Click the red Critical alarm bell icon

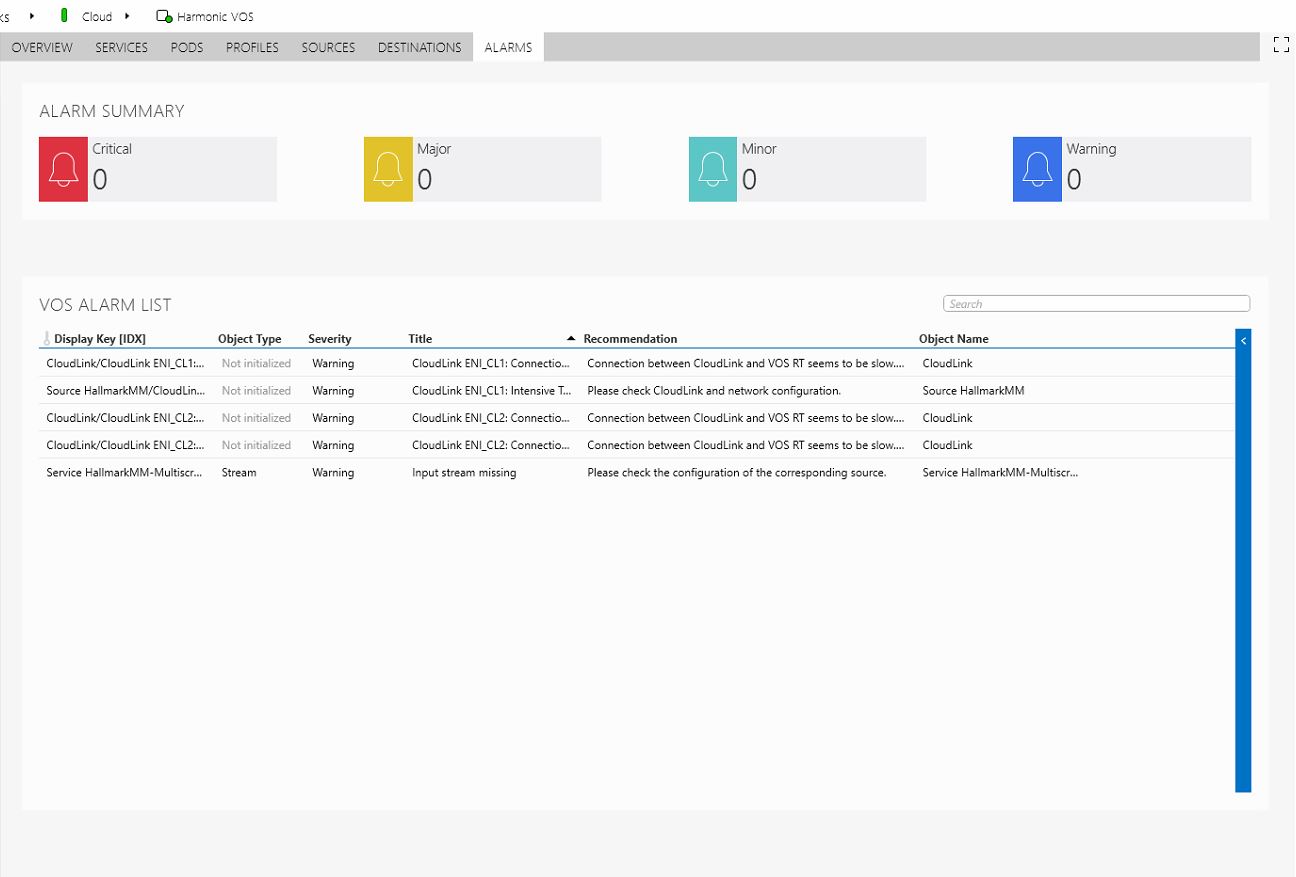coord(63,169)
